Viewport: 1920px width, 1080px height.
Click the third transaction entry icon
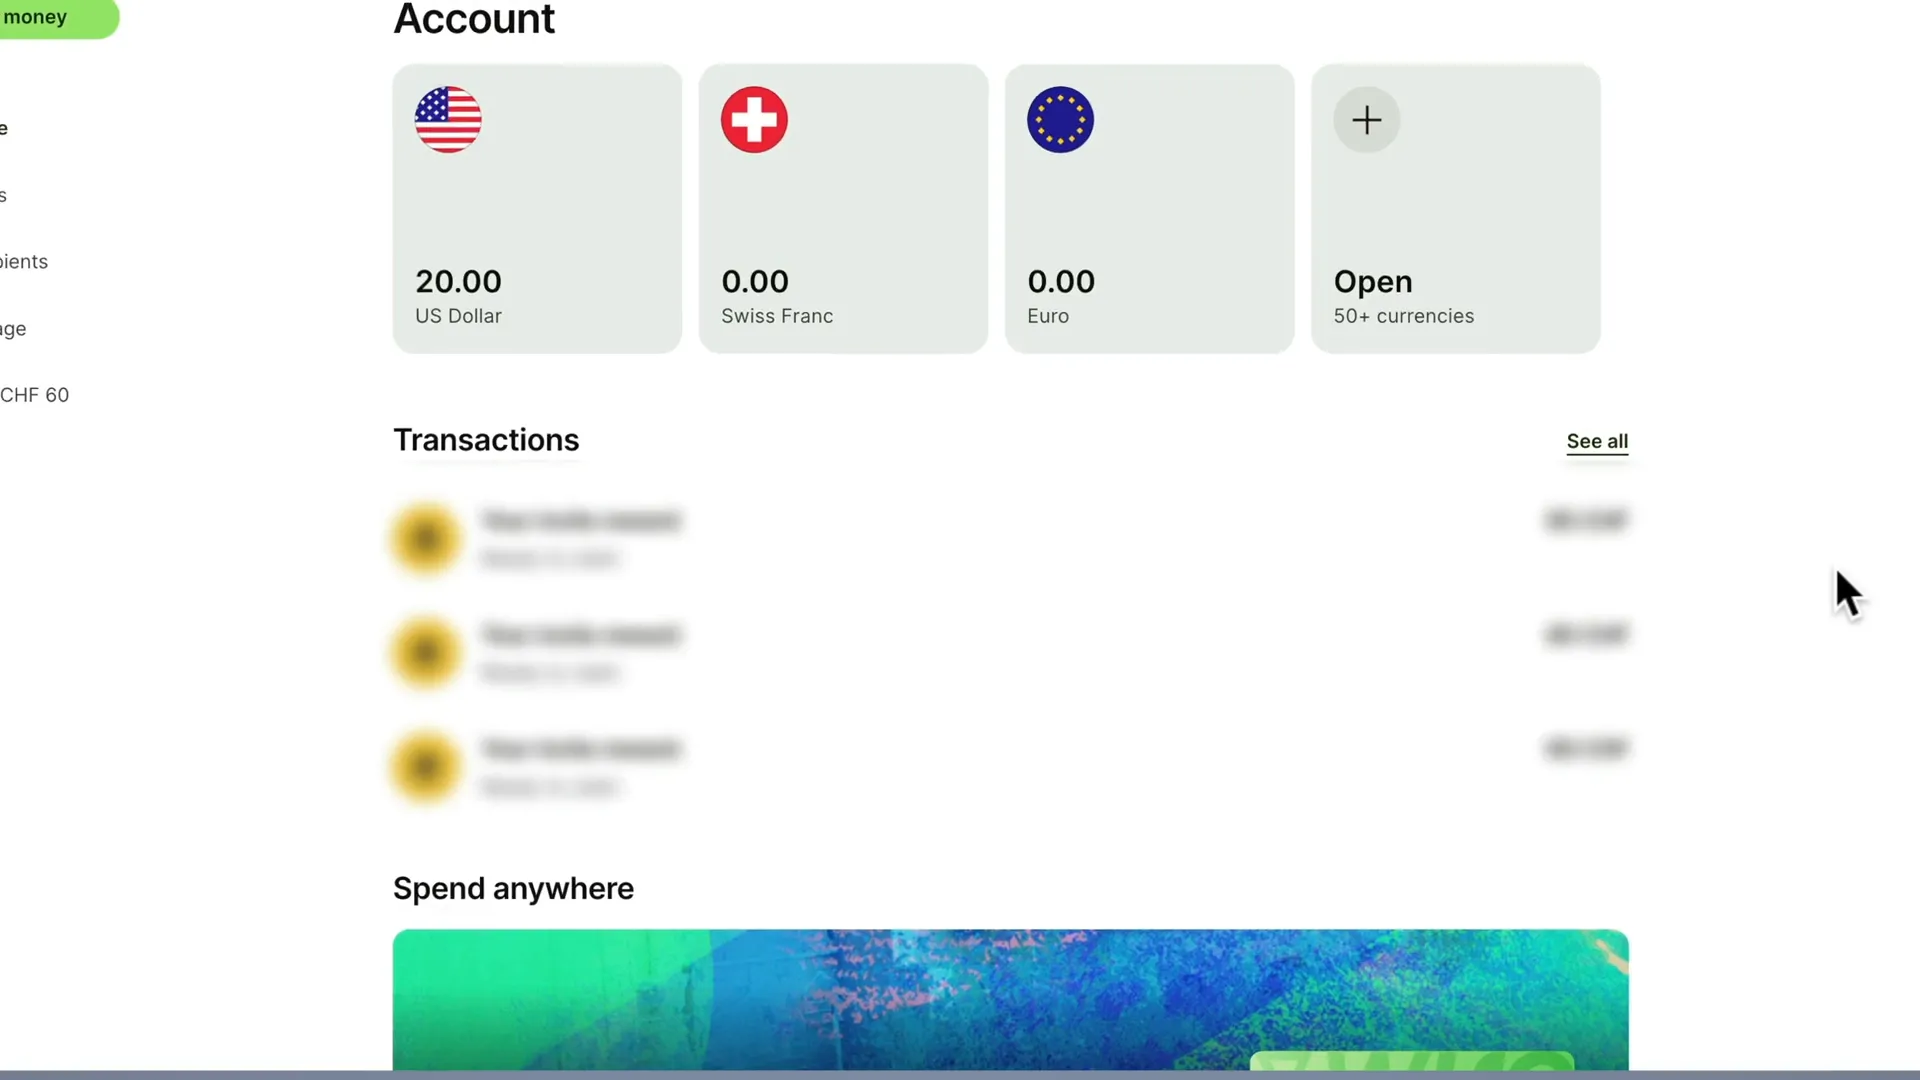425,766
